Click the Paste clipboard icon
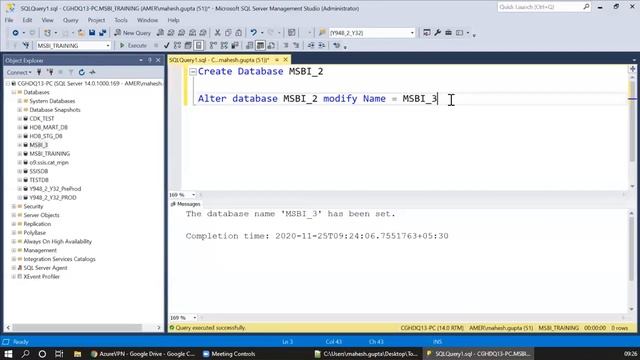 [239, 33]
